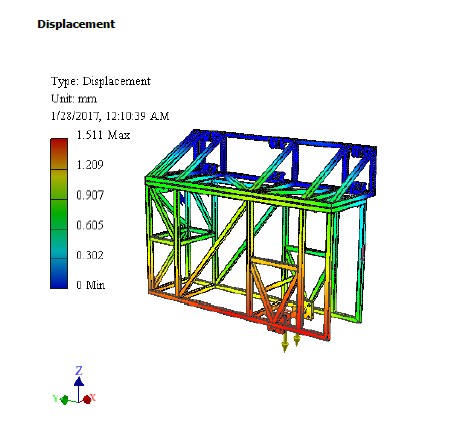Click the blue bottom segment of color bar

click(59, 274)
